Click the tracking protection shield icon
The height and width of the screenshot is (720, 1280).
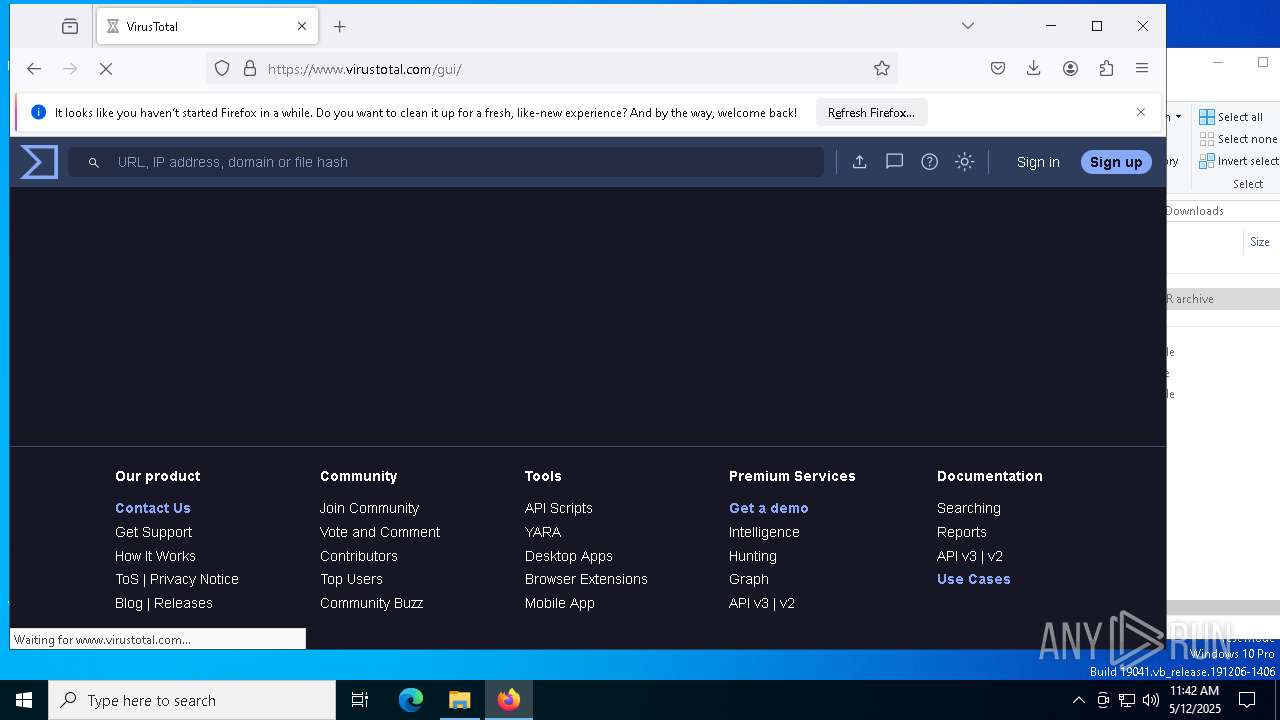222,69
